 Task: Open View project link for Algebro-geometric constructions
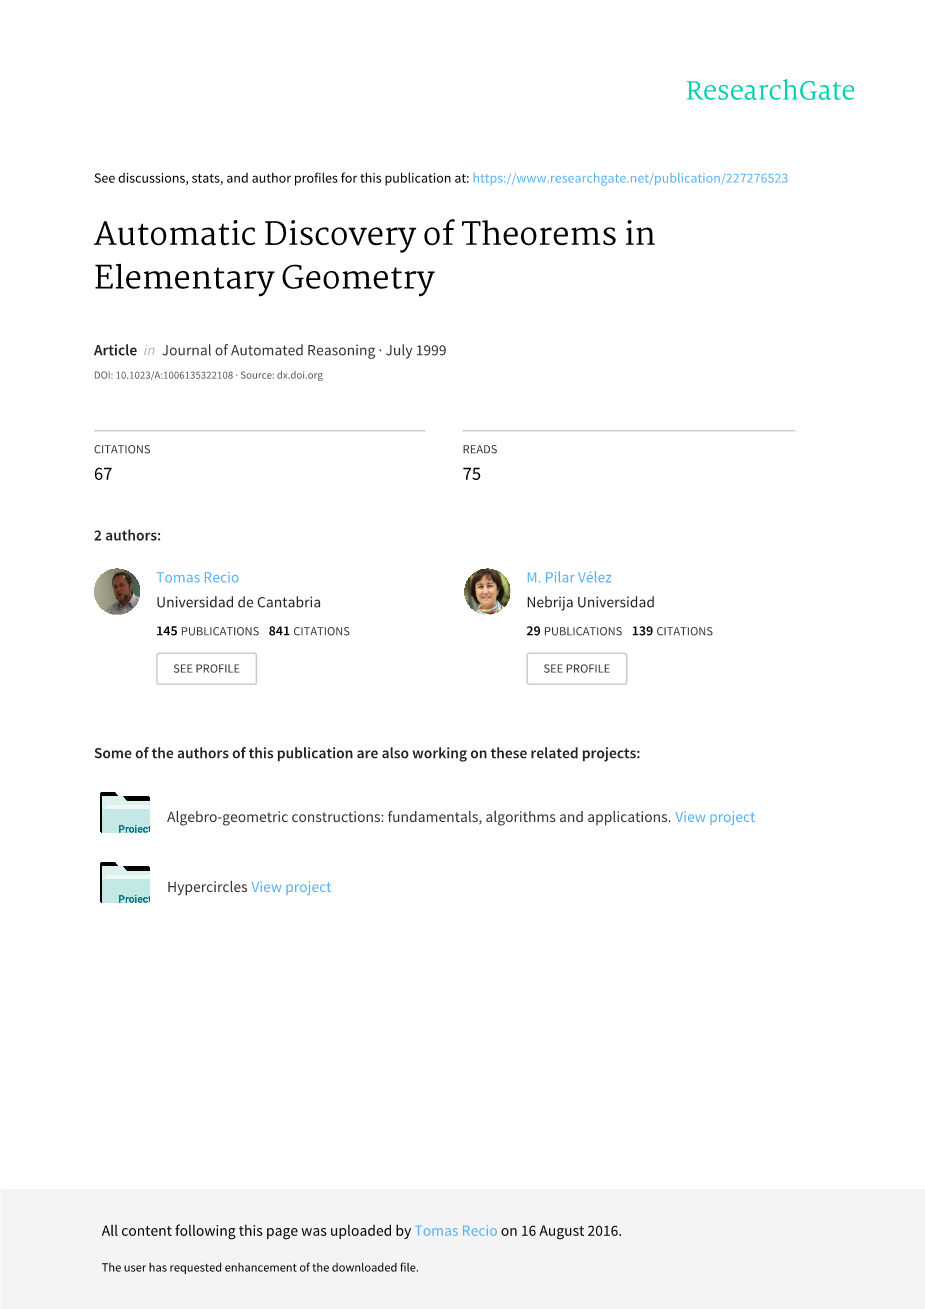(715, 817)
